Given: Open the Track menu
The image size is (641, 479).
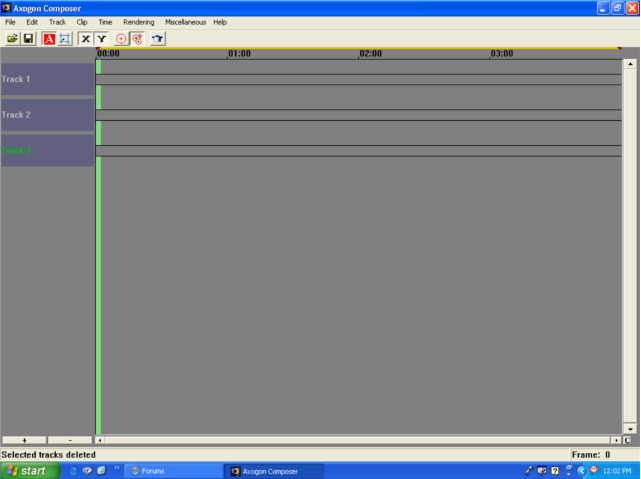Looking at the screenshot, I should point(57,22).
